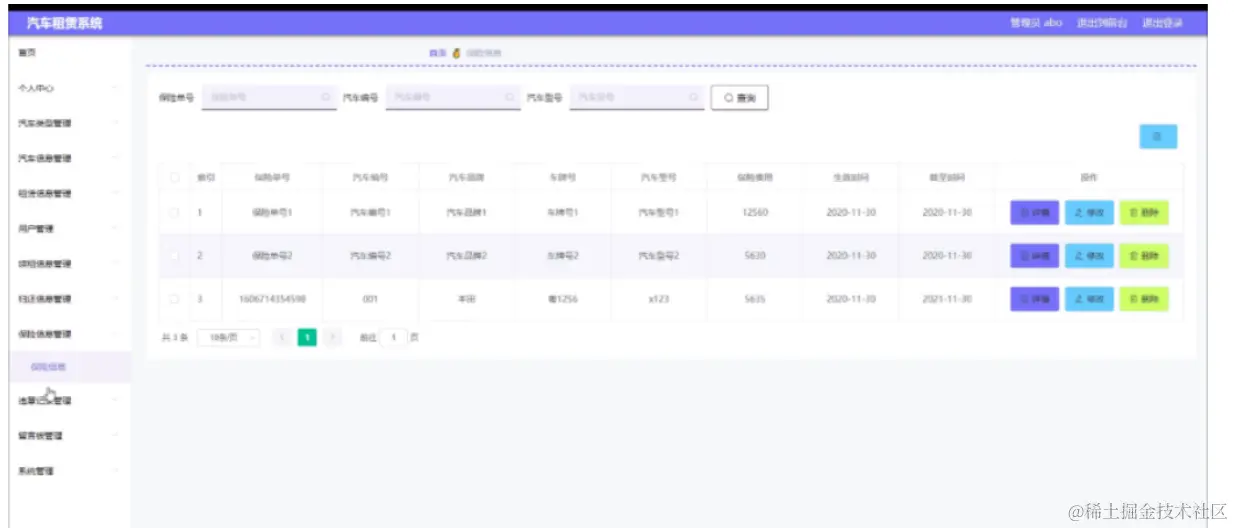Click 首页 in the breadcrumb
This screenshot has width=1234, height=528.
437,52
